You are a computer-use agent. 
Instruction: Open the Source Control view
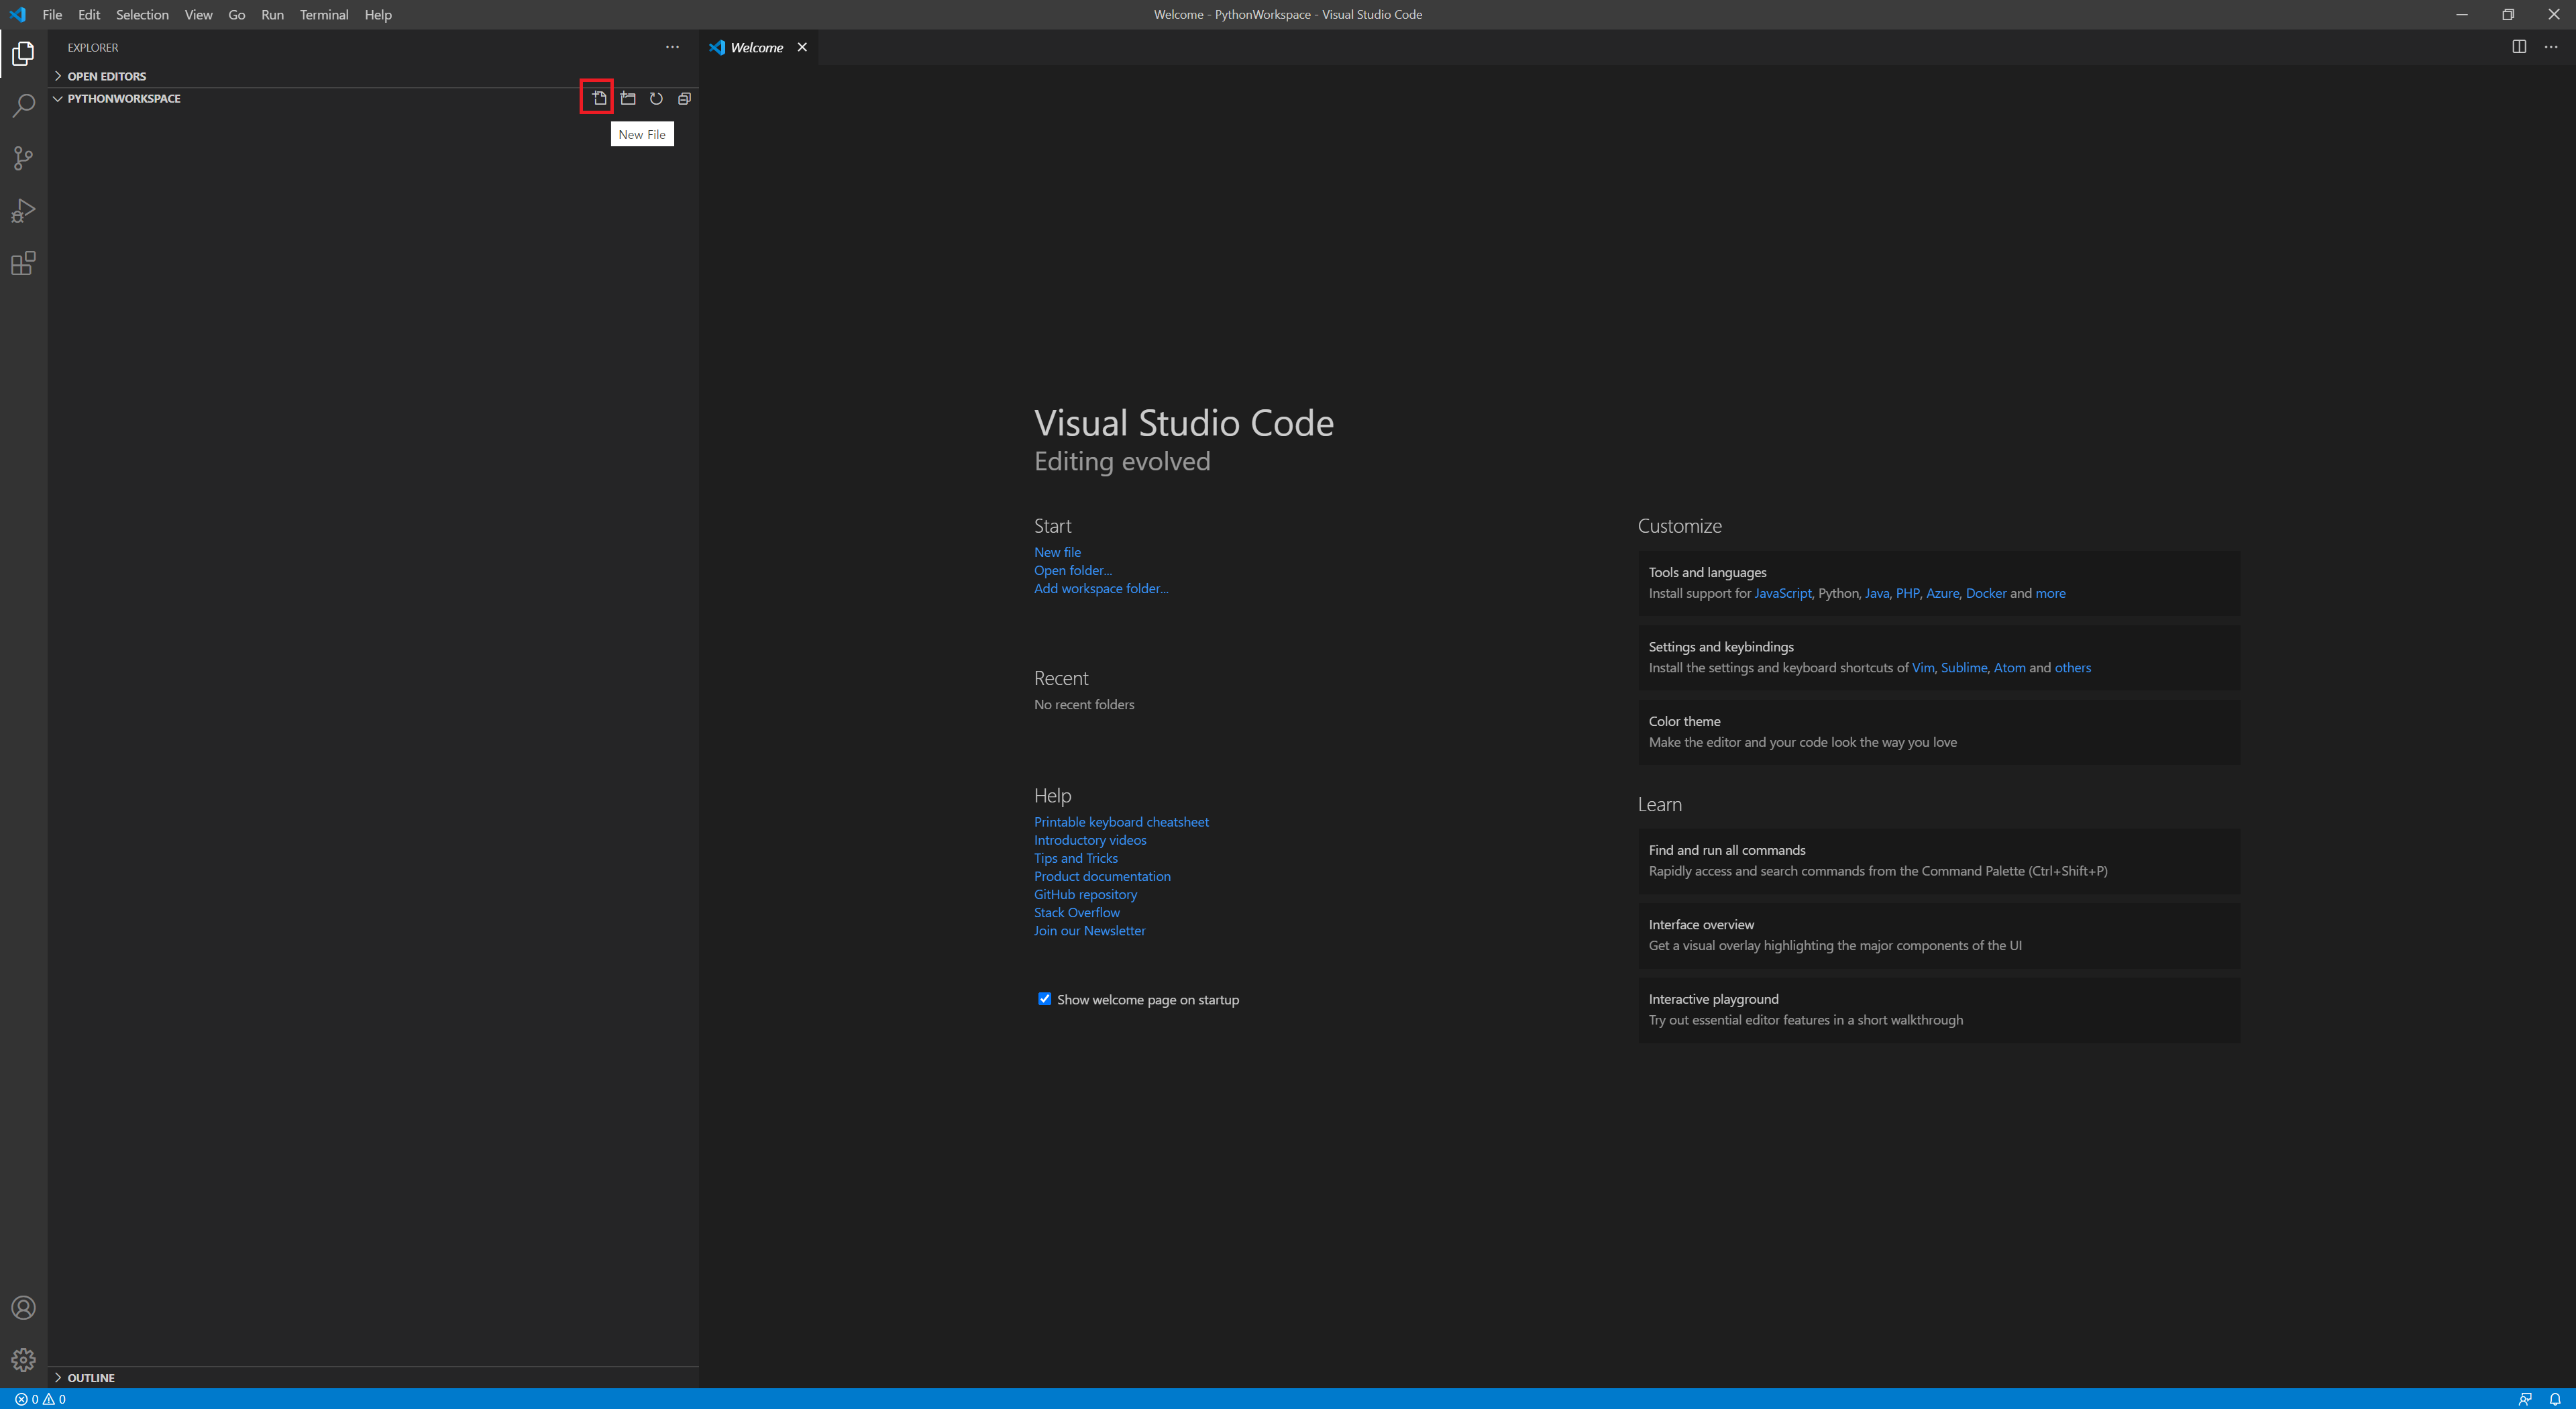(23, 158)
